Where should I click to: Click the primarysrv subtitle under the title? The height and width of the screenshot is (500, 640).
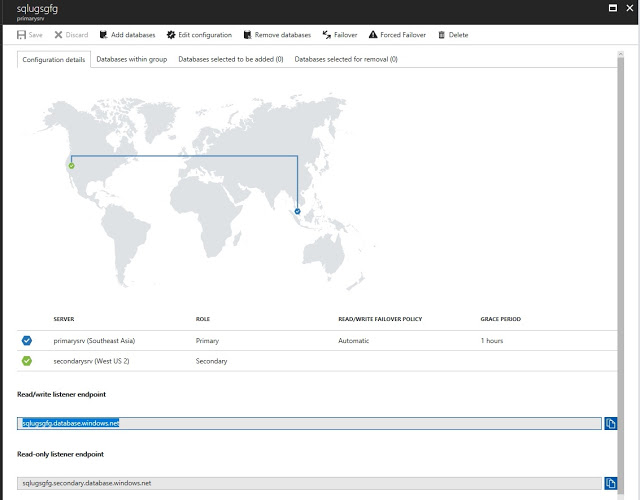[30, 18]
